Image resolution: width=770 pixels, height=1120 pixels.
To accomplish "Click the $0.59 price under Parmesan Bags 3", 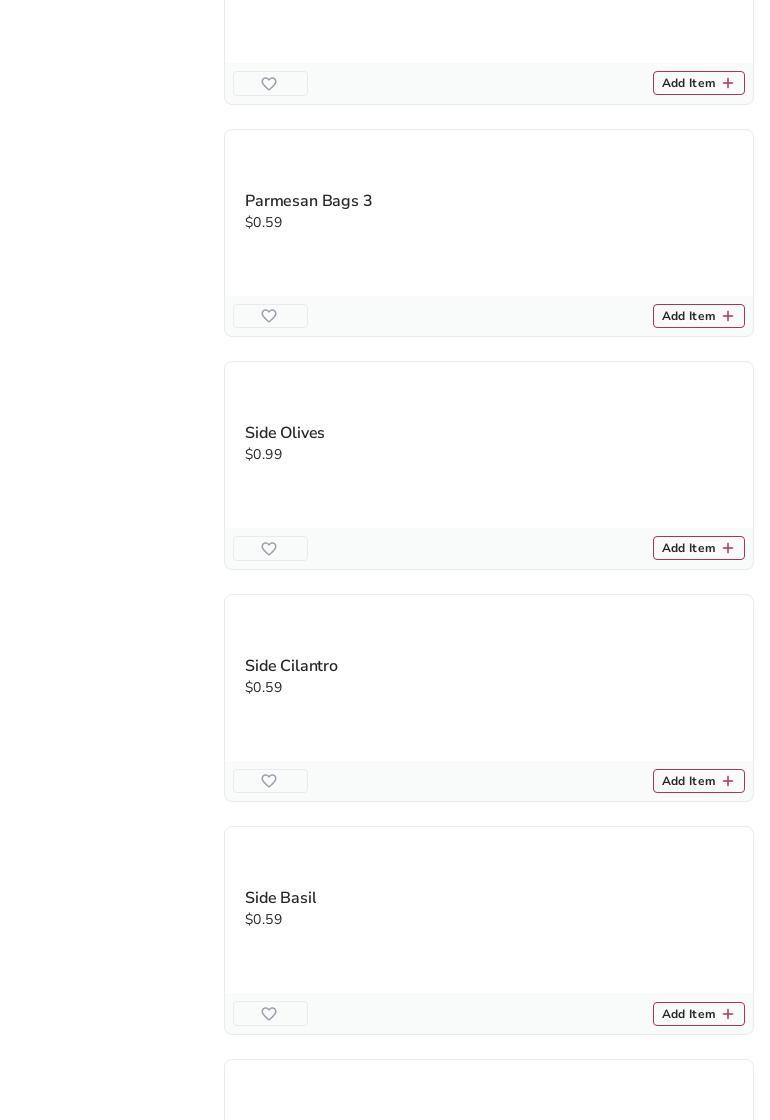I will coord(264,223).
